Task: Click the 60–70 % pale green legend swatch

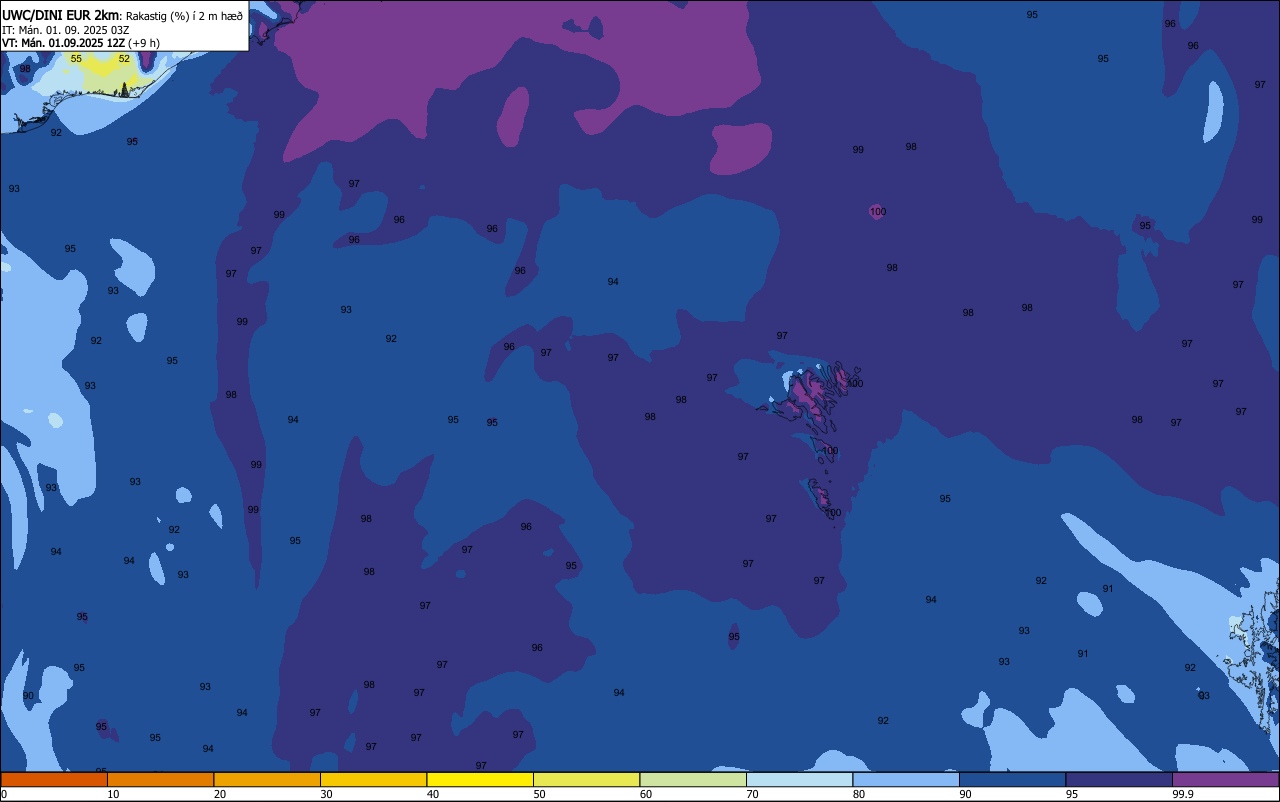Action: 693,779
